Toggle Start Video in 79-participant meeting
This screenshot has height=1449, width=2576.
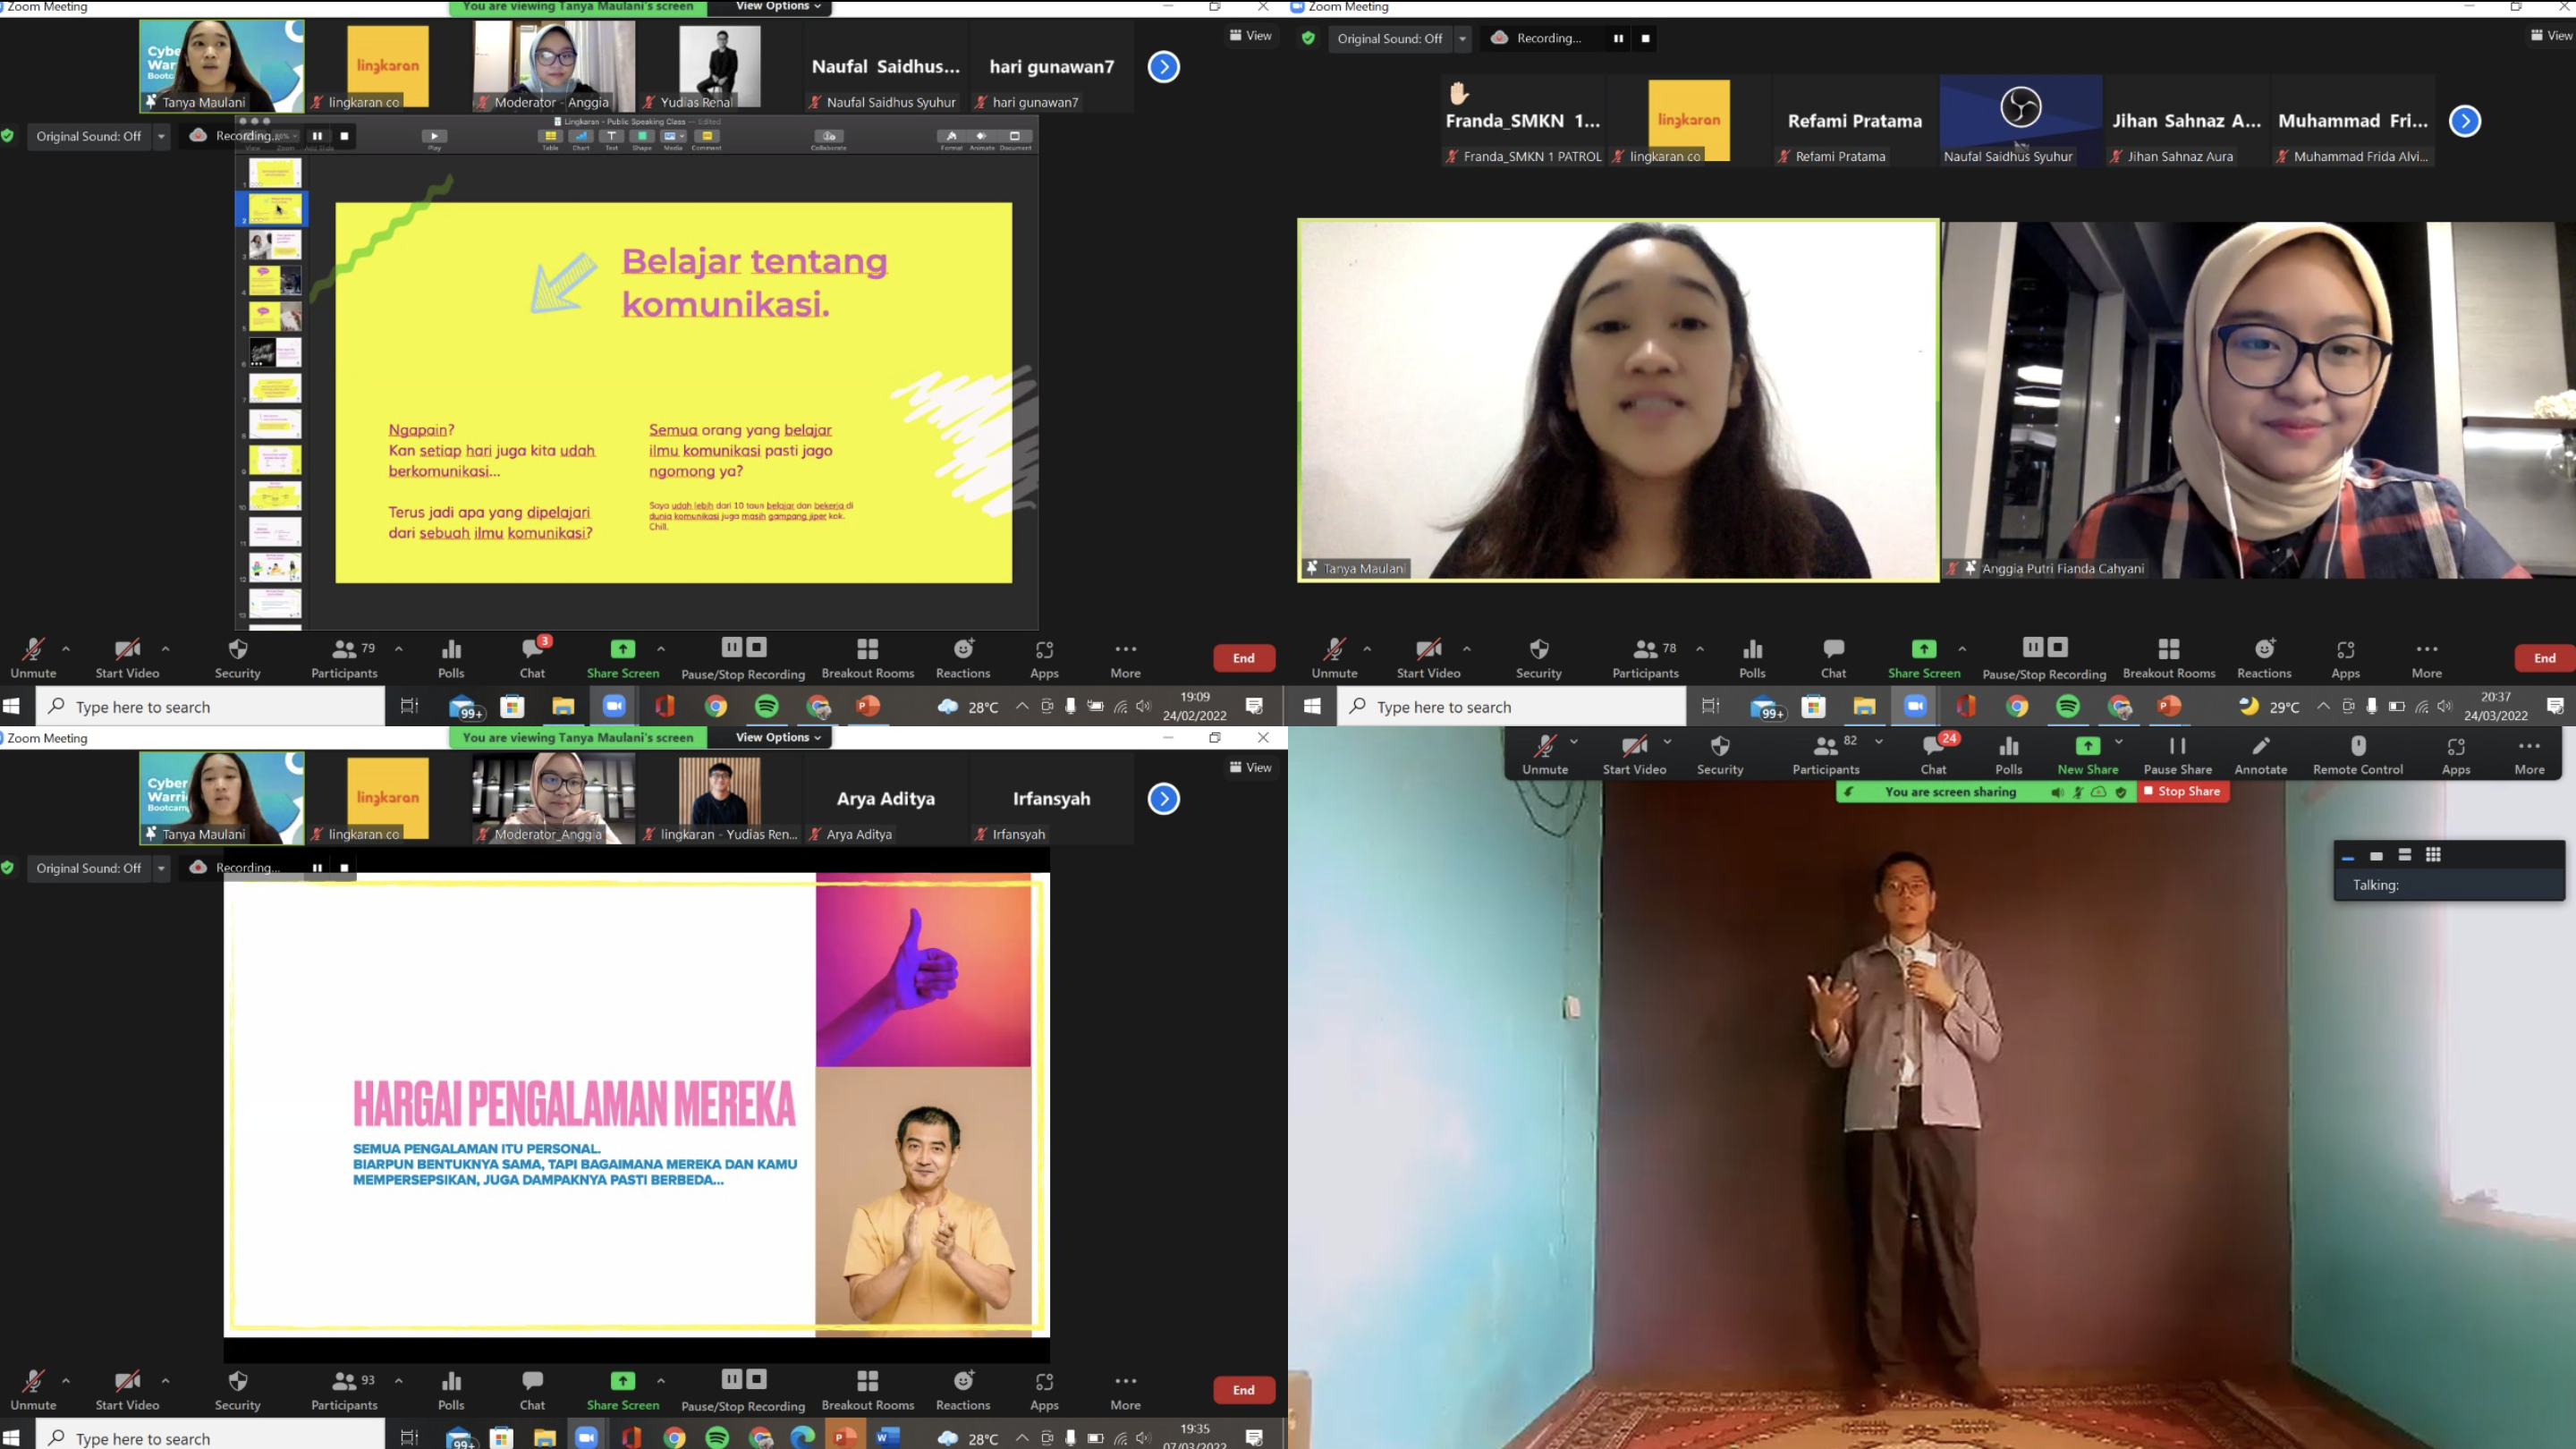coord(127,659)
